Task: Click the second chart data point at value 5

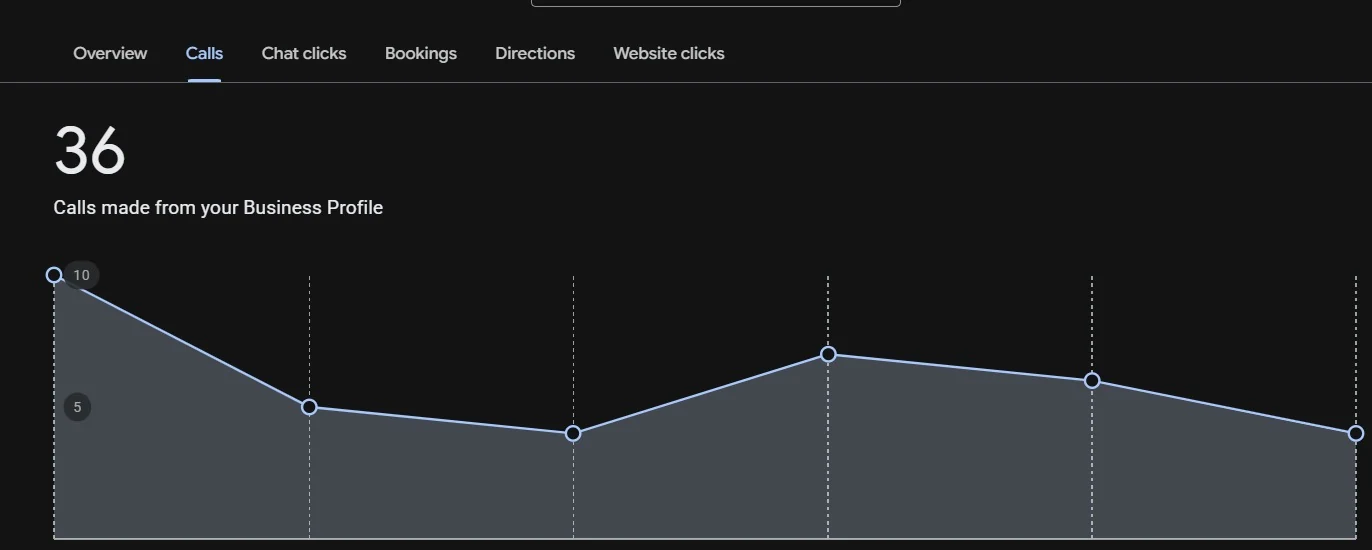Action: coord(309,407)
